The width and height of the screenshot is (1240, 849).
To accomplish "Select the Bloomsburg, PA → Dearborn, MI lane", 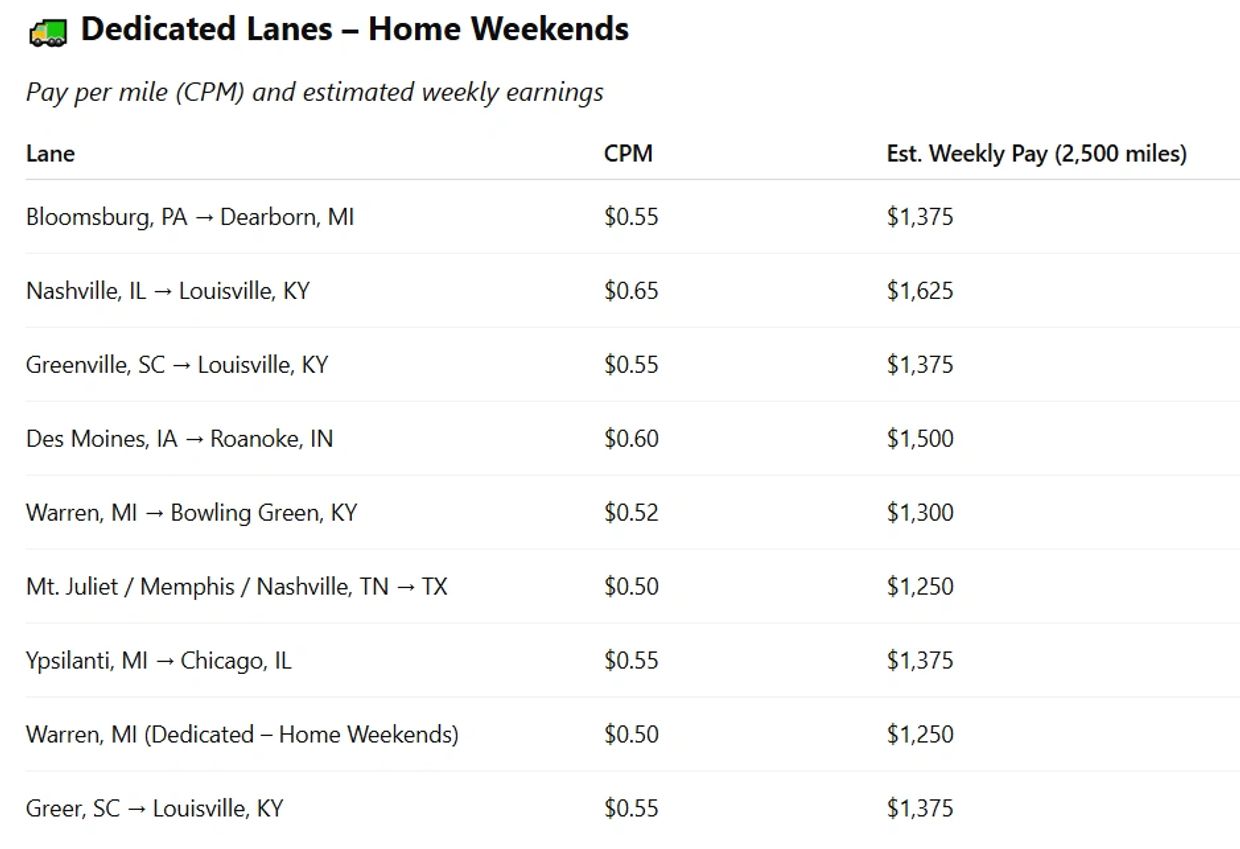I will tap(190, 217).
